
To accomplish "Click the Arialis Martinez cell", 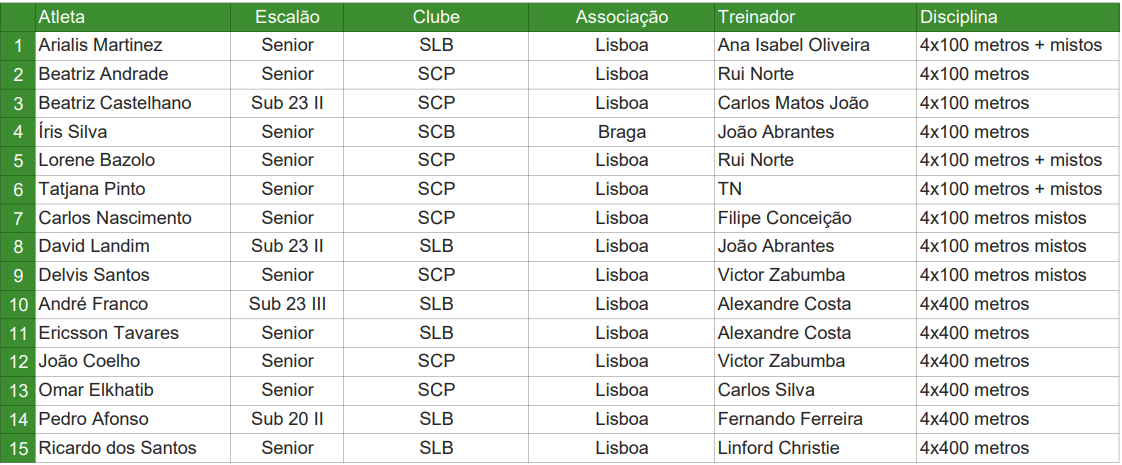I will pos(100,45).
